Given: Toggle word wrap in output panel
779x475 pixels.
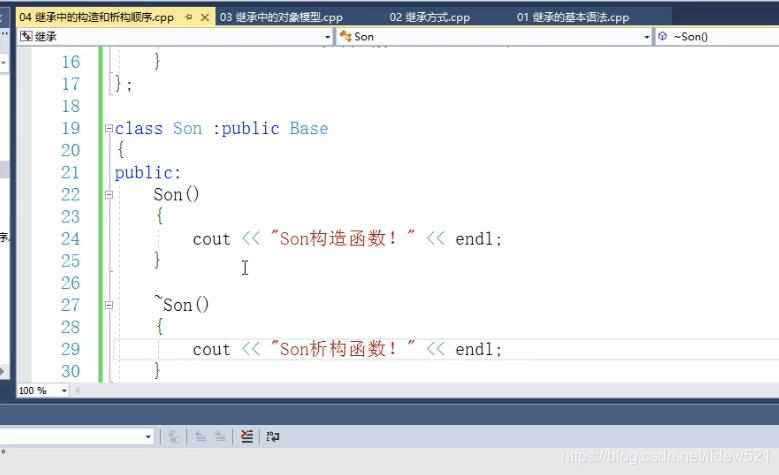Looking at the screenshot, I should click(272, 437).
